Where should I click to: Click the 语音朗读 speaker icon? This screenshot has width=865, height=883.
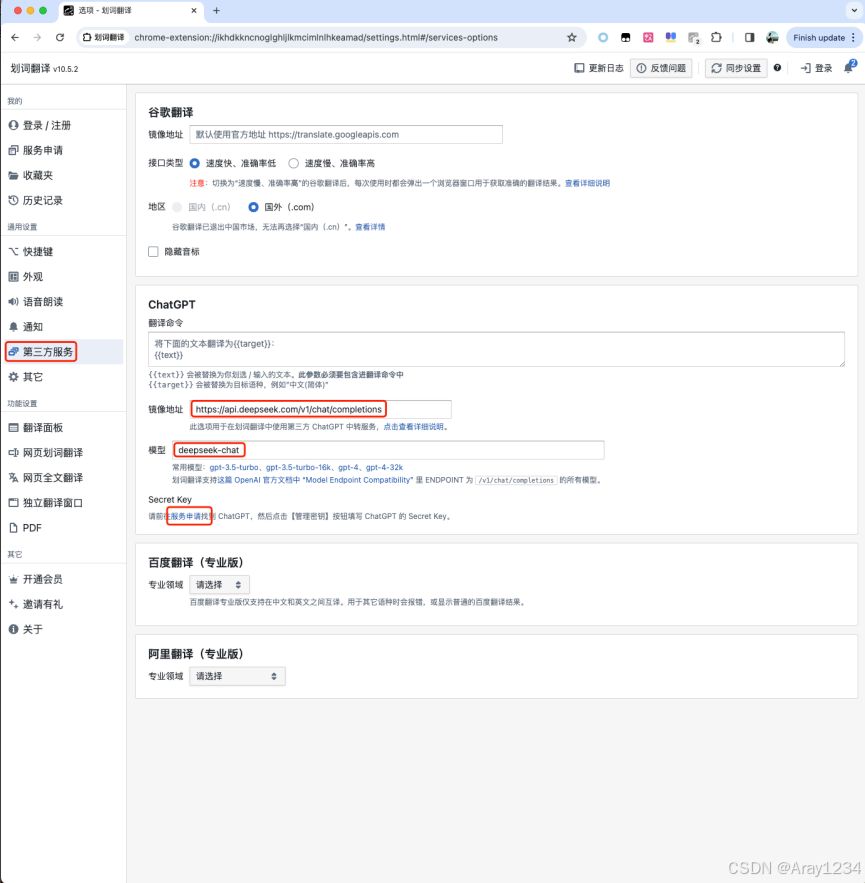point(14,302)
